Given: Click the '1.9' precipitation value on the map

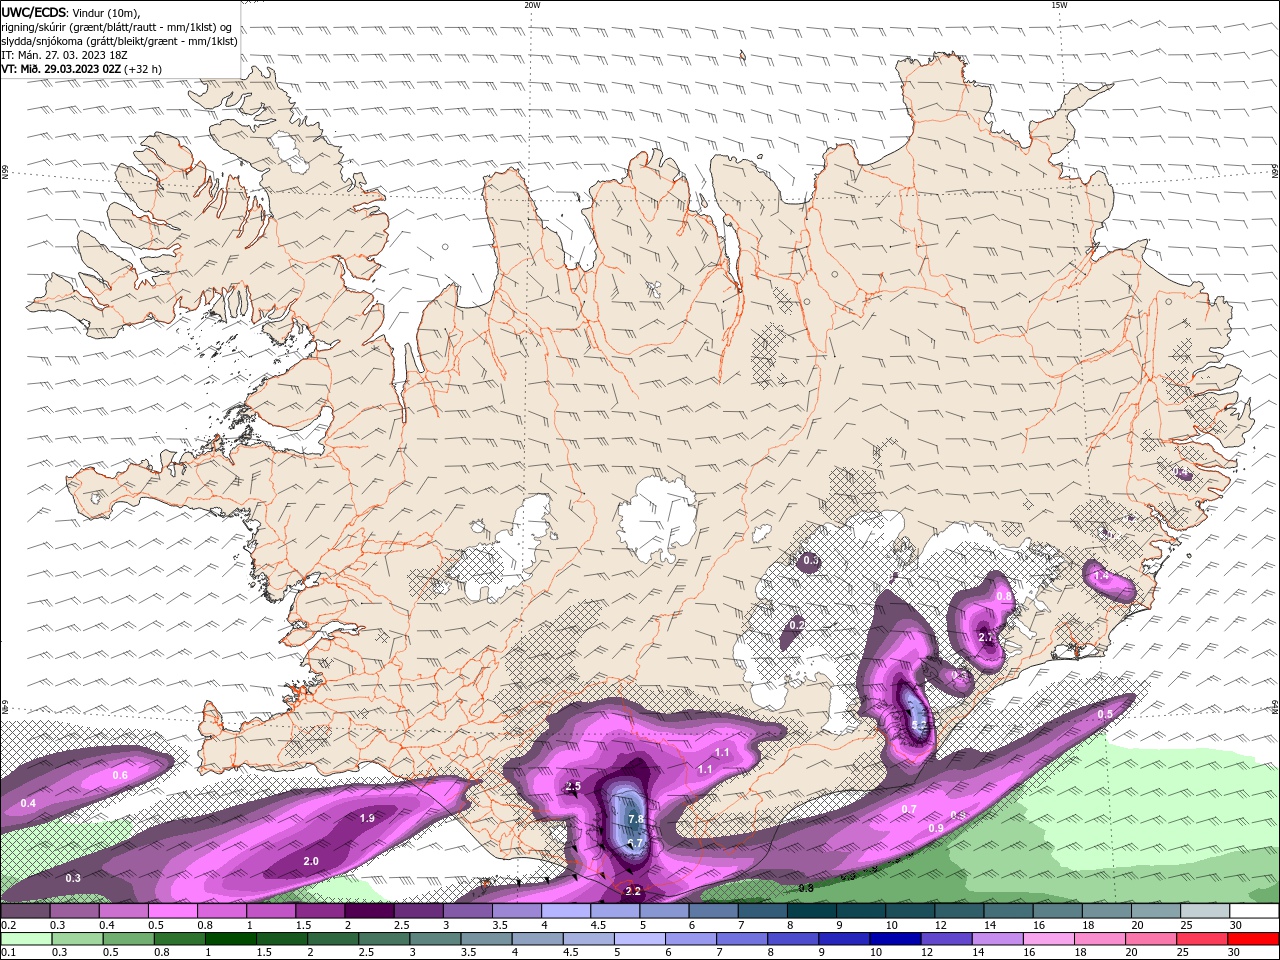Looking at the screenshot, I should (x=367, y=818).
